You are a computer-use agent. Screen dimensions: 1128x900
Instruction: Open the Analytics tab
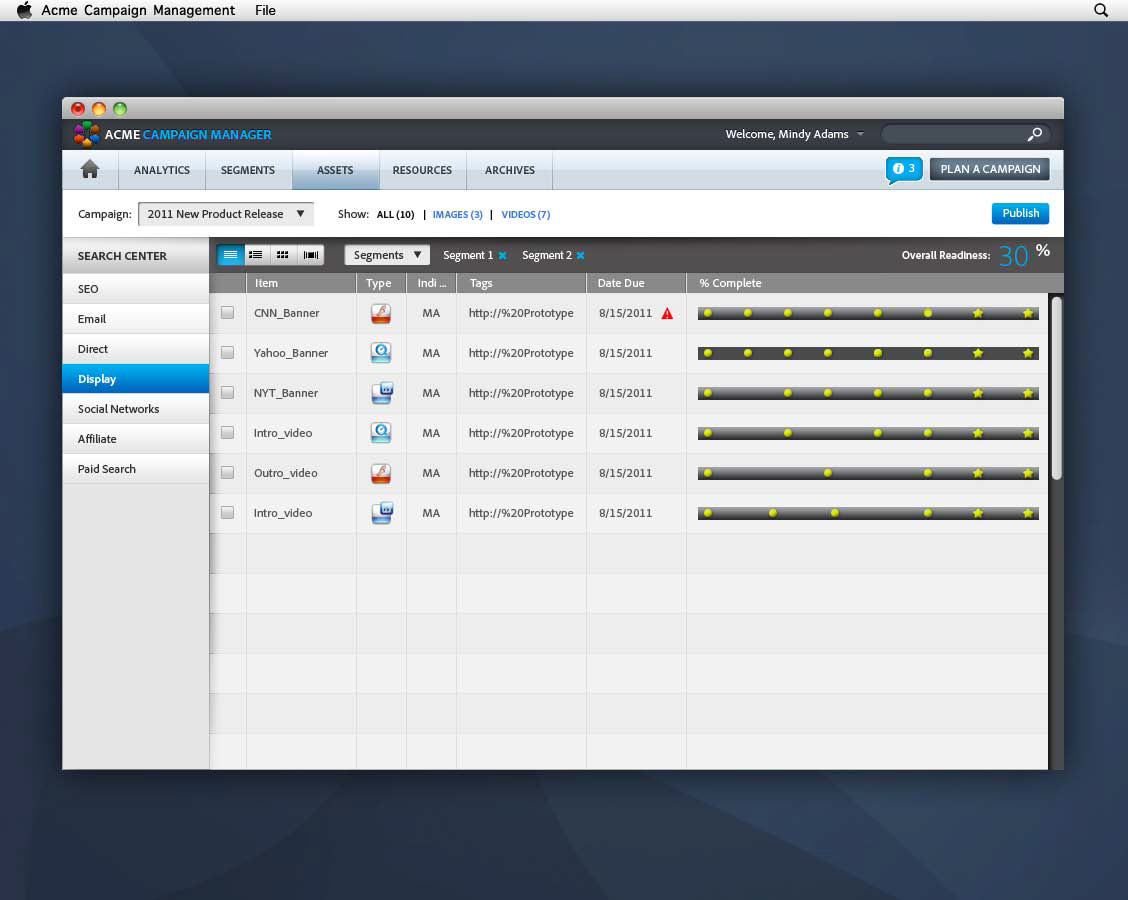[x=162, y=171]
